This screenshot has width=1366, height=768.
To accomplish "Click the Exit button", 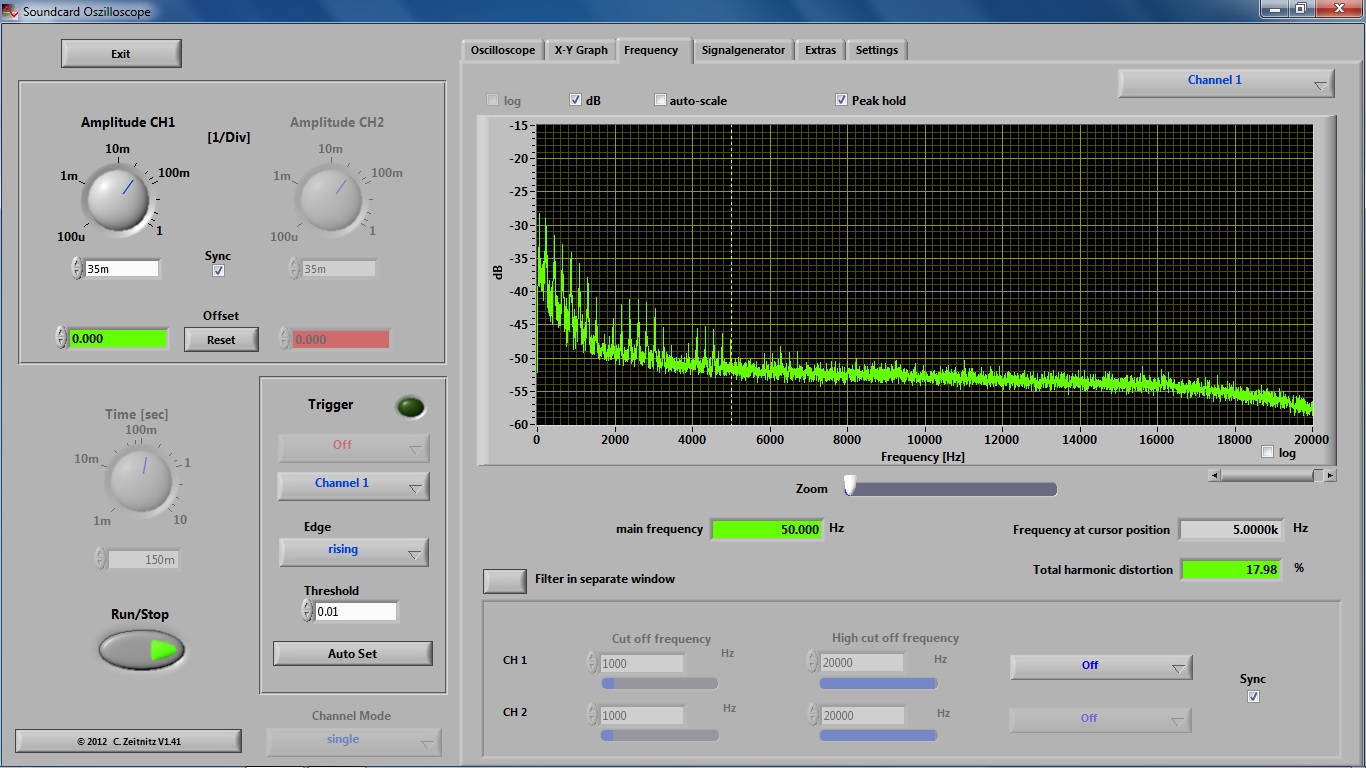I will [121, 54].
